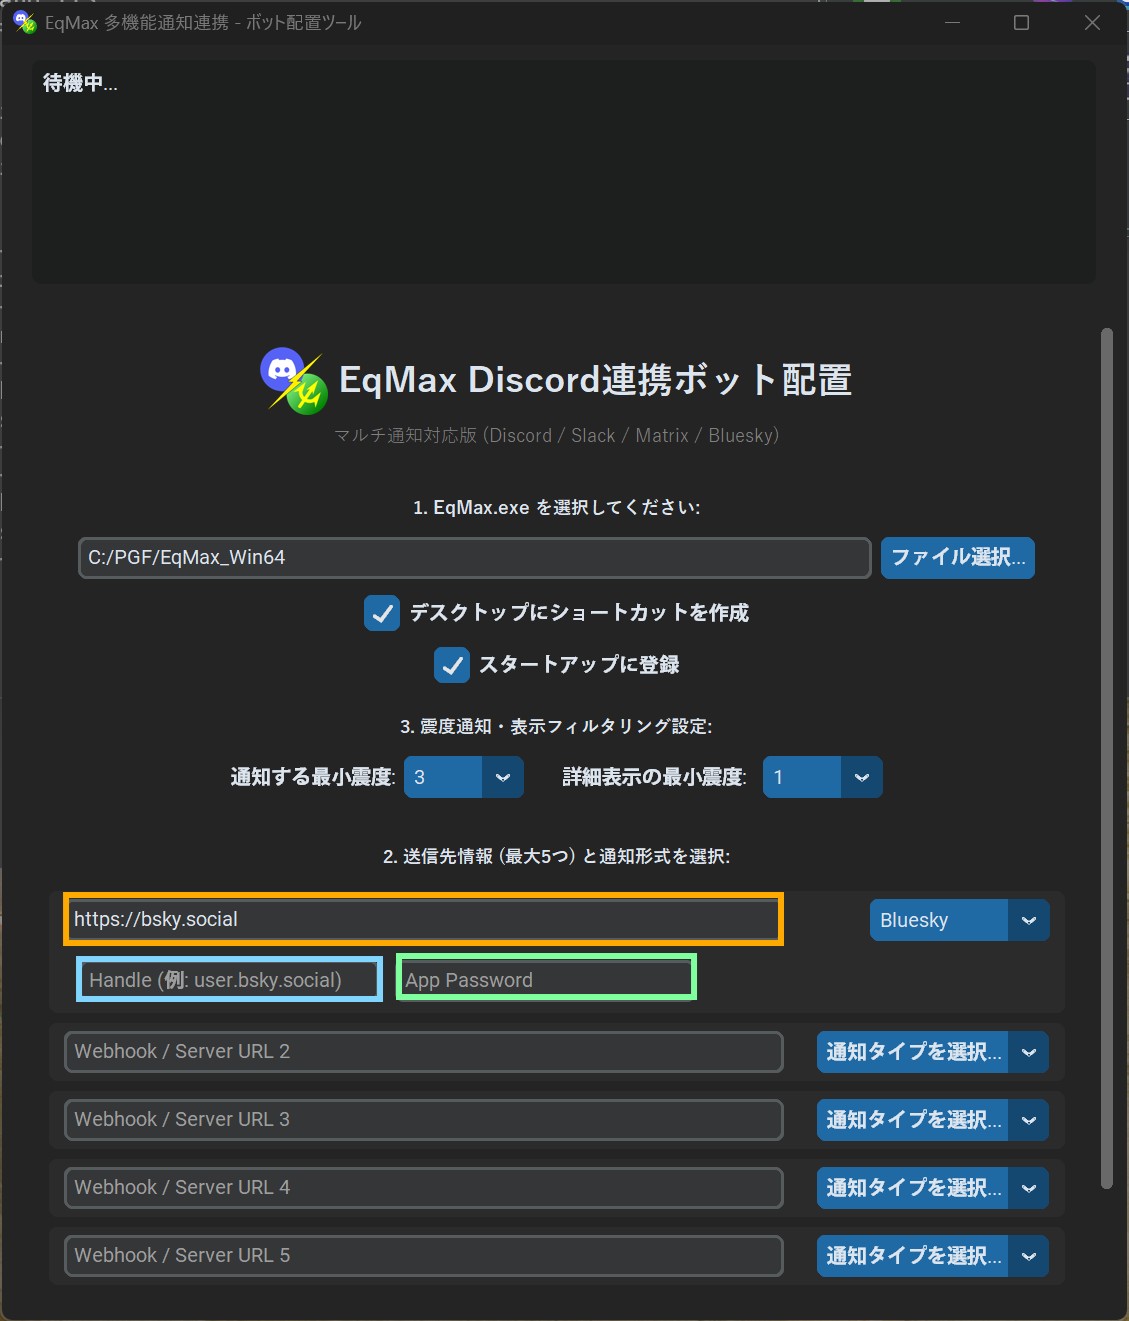
Task: Change minimum notification intensity from 3
Action: 443,777
